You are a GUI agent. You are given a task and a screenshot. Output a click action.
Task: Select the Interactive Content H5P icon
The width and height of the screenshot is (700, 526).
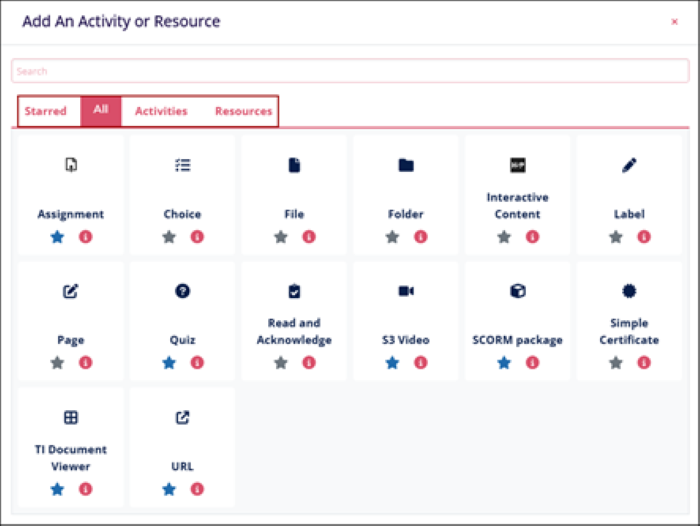[x=518, y=165]
